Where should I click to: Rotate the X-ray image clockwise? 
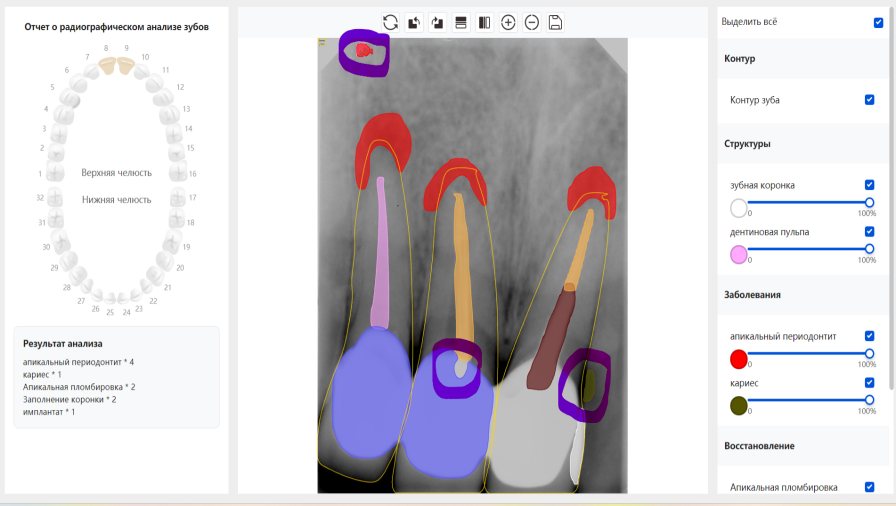click(437, 22)
